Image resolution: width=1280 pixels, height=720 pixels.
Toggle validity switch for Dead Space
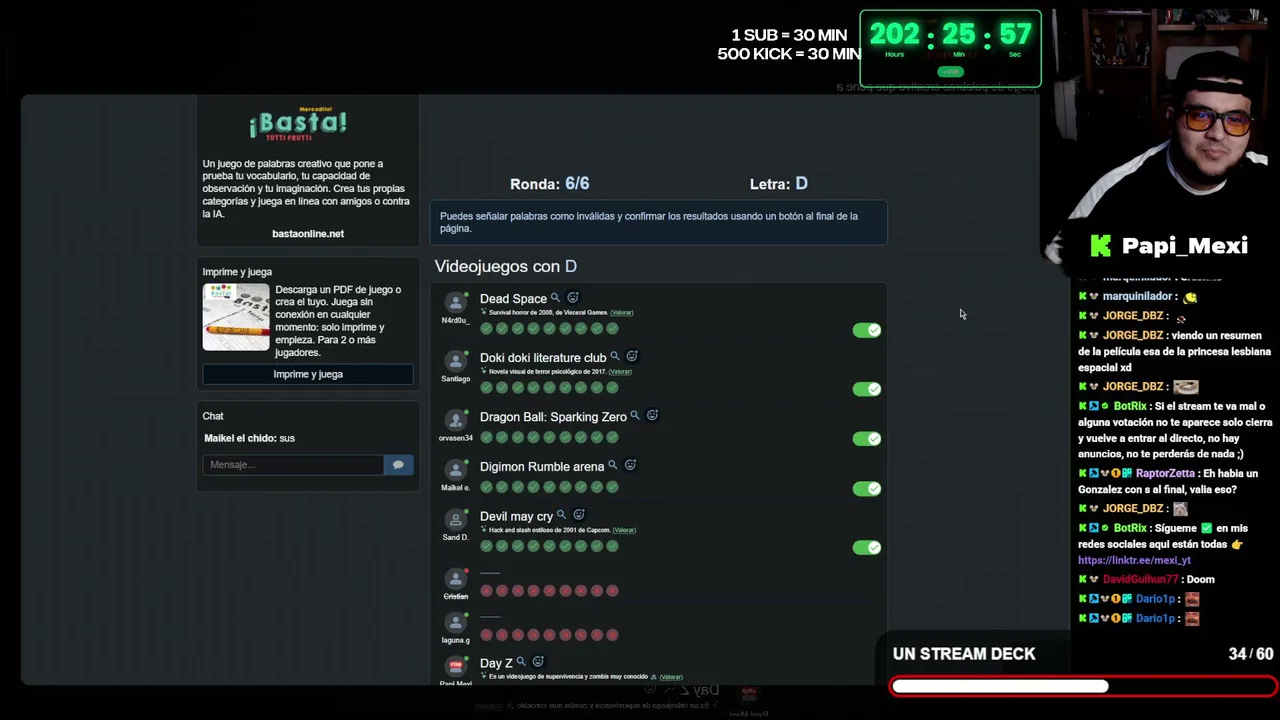[867, 330]
